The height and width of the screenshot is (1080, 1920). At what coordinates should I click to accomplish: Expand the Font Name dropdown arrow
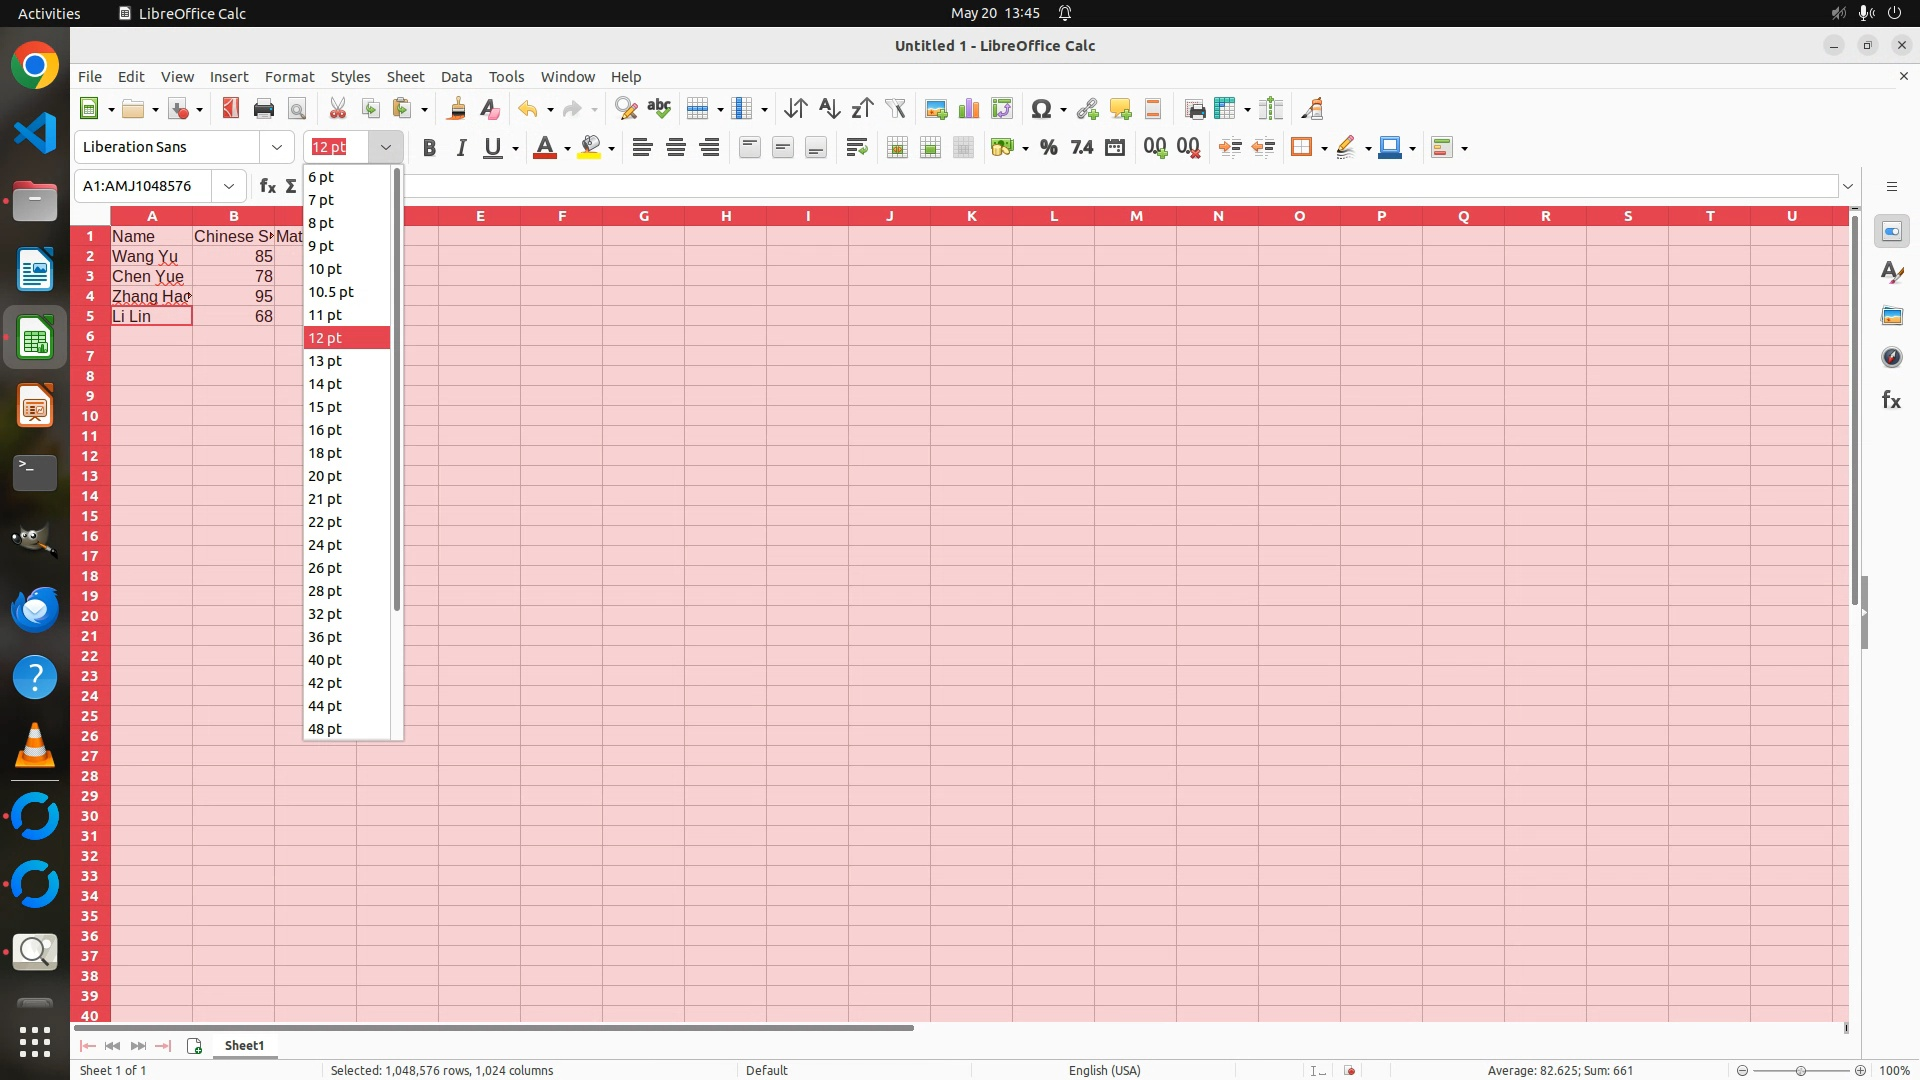(277, 147)
